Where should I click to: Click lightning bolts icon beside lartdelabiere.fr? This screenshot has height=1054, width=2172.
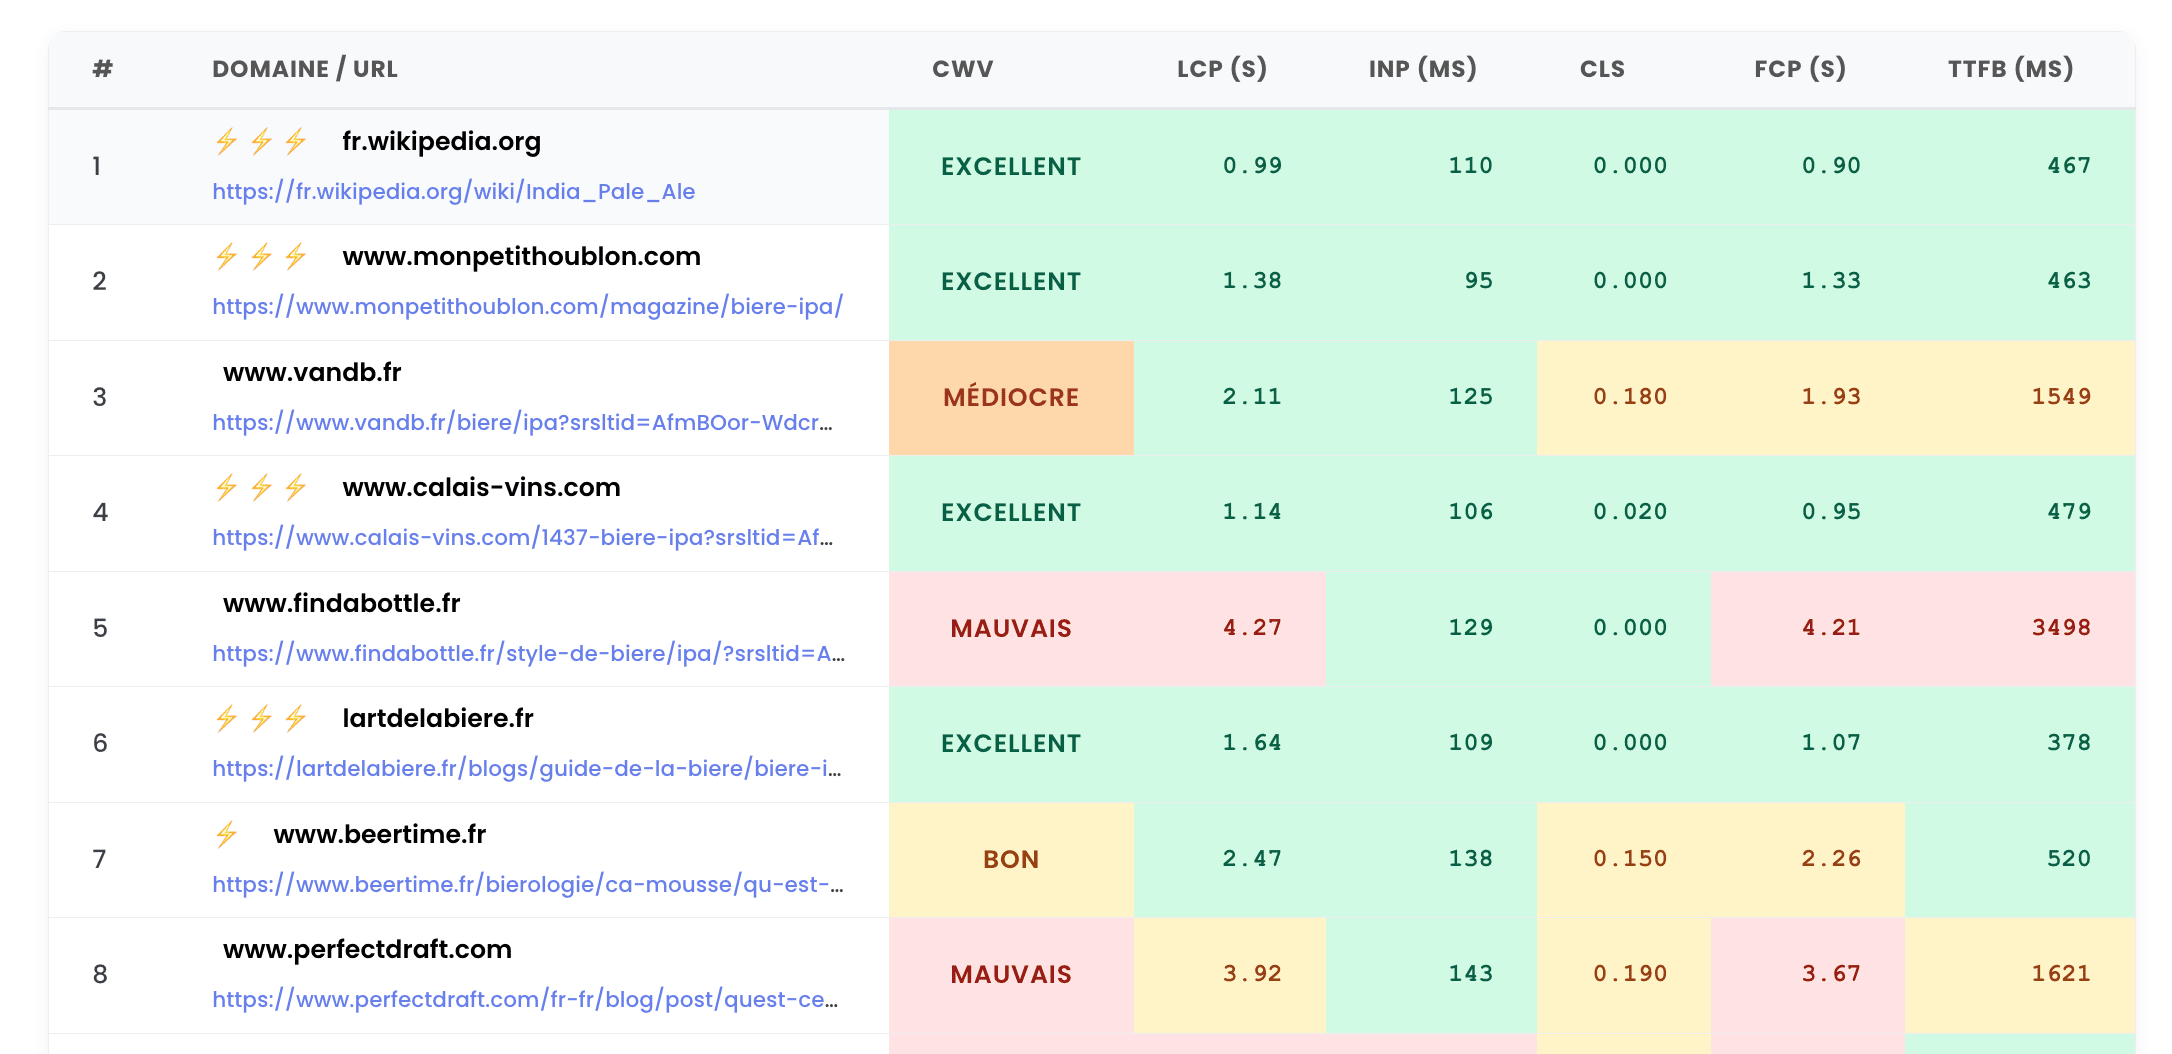(260, 718)
